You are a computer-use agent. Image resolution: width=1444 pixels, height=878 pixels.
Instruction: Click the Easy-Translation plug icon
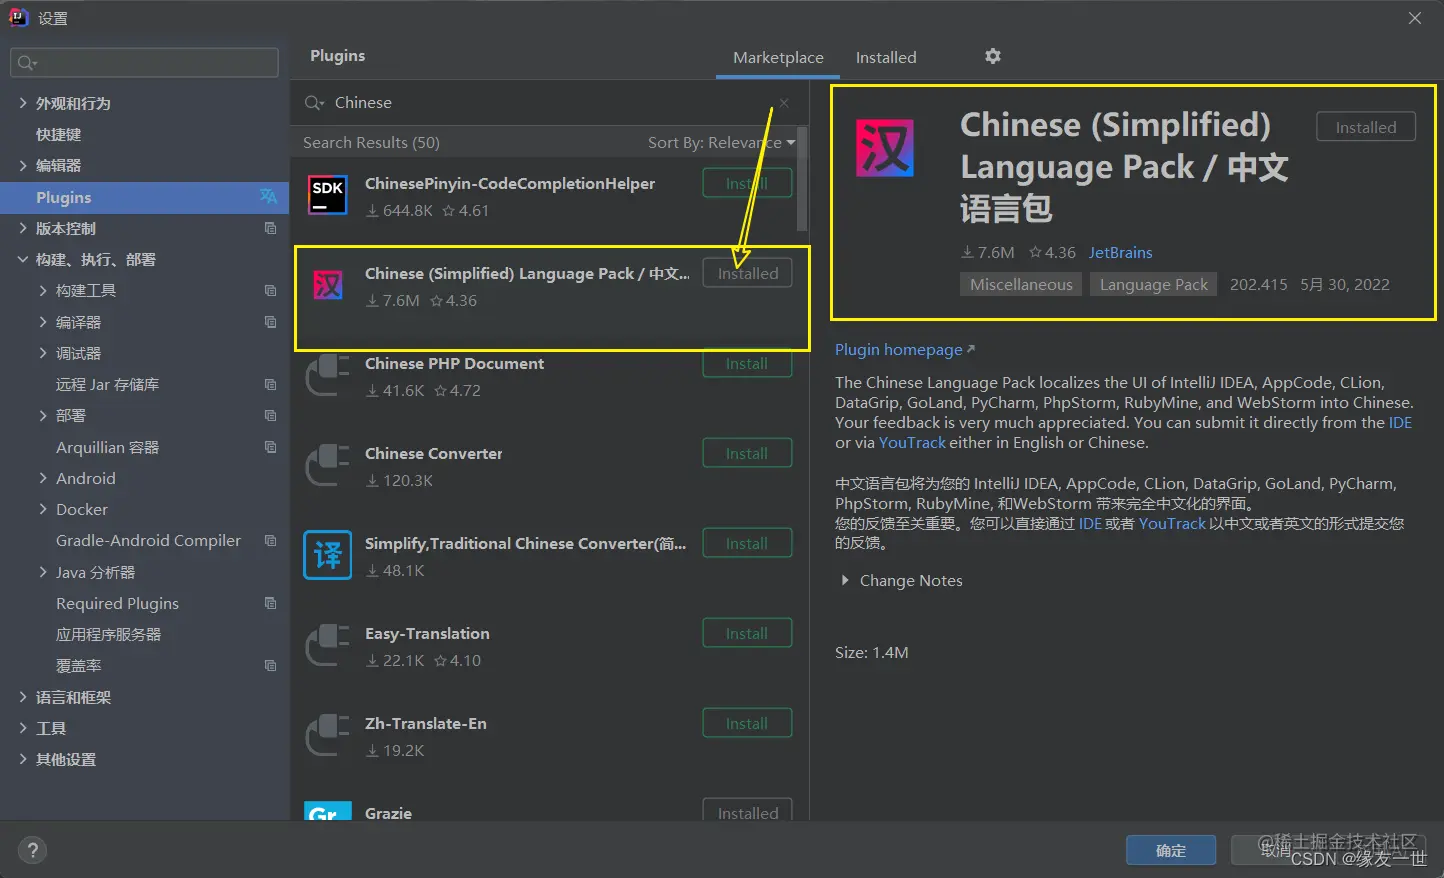tap(328, 645)
